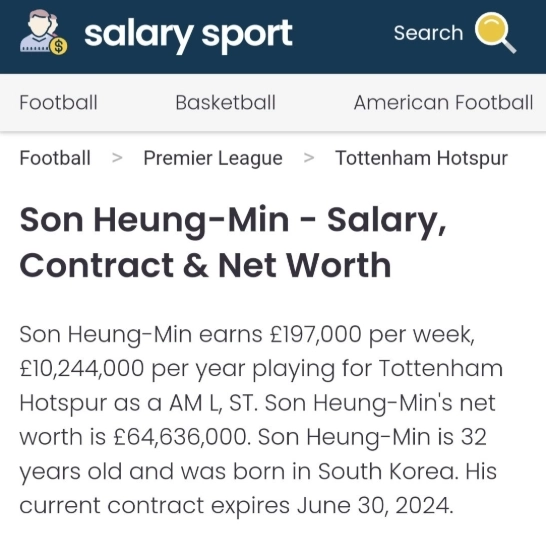The height and width of the screenshot is (539, 546).
Task: Select the American Football navigation tab
Action: 443,103
